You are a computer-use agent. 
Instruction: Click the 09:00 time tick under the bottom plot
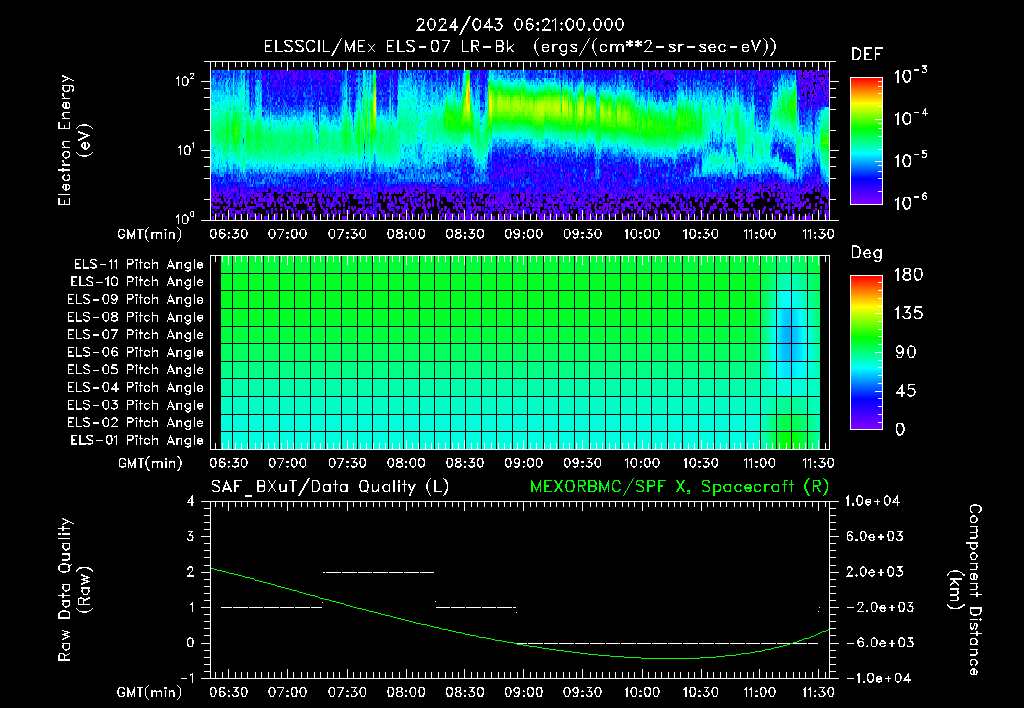coord(523,692)
